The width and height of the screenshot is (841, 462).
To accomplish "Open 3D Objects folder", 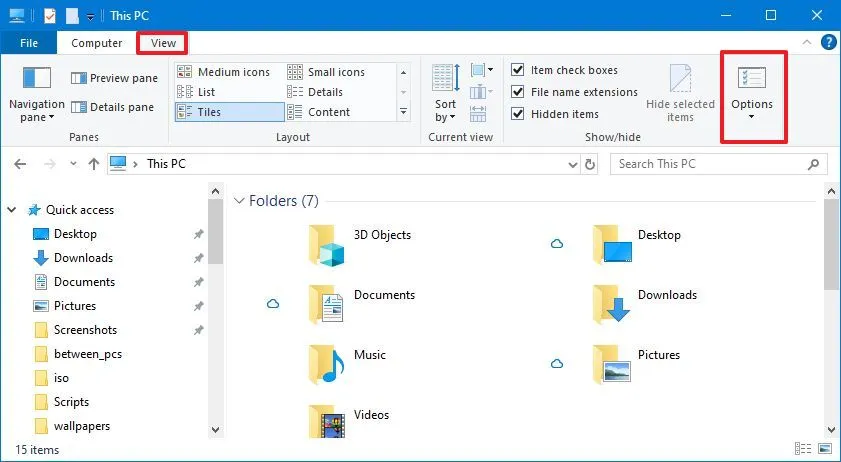I will click(x=360, y=246).
